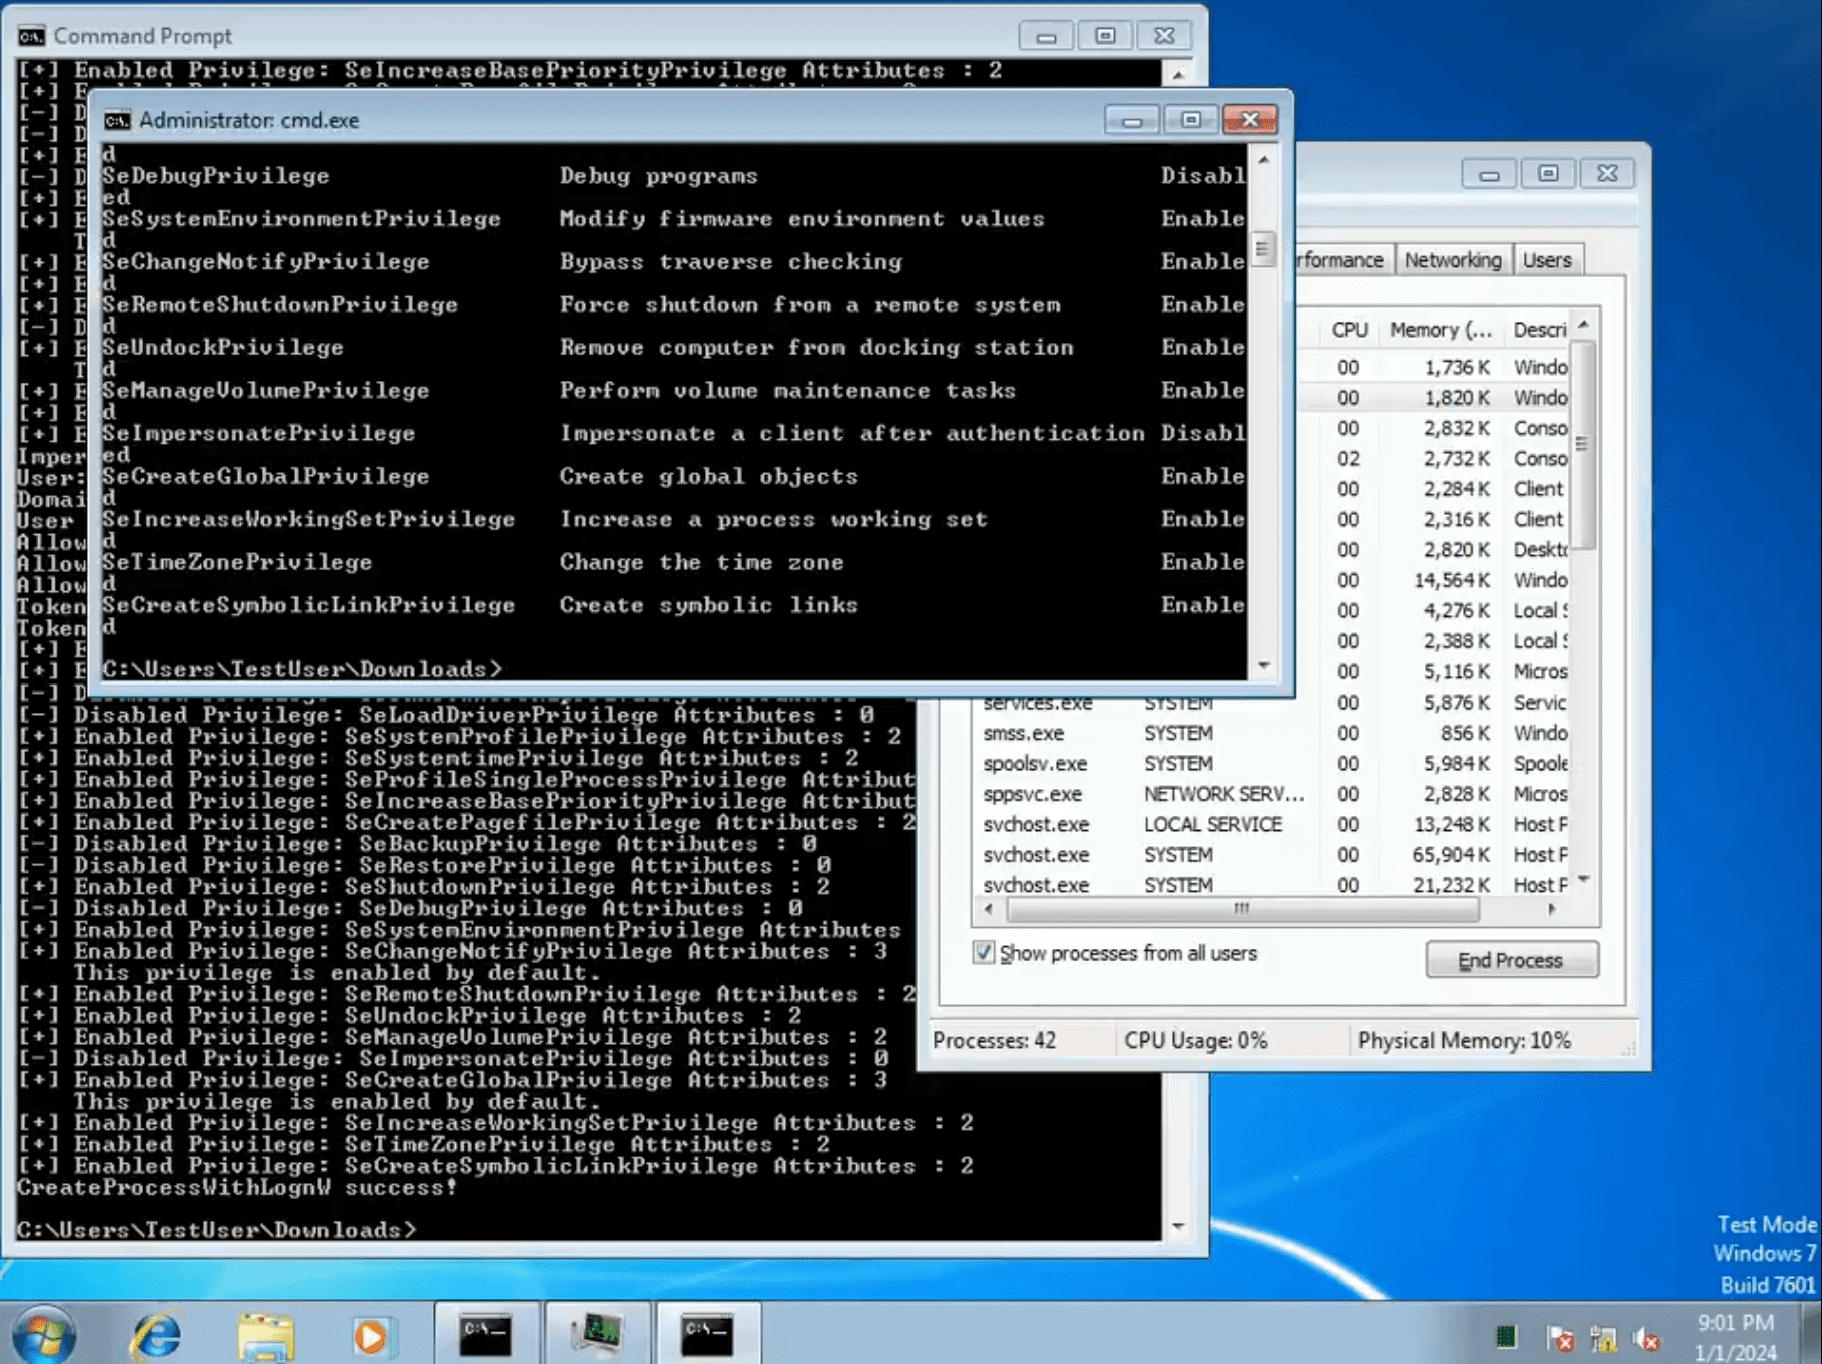Toggle Show processes from all users checkbox
Viewport: 1822px width, 1364px height.
983,952
